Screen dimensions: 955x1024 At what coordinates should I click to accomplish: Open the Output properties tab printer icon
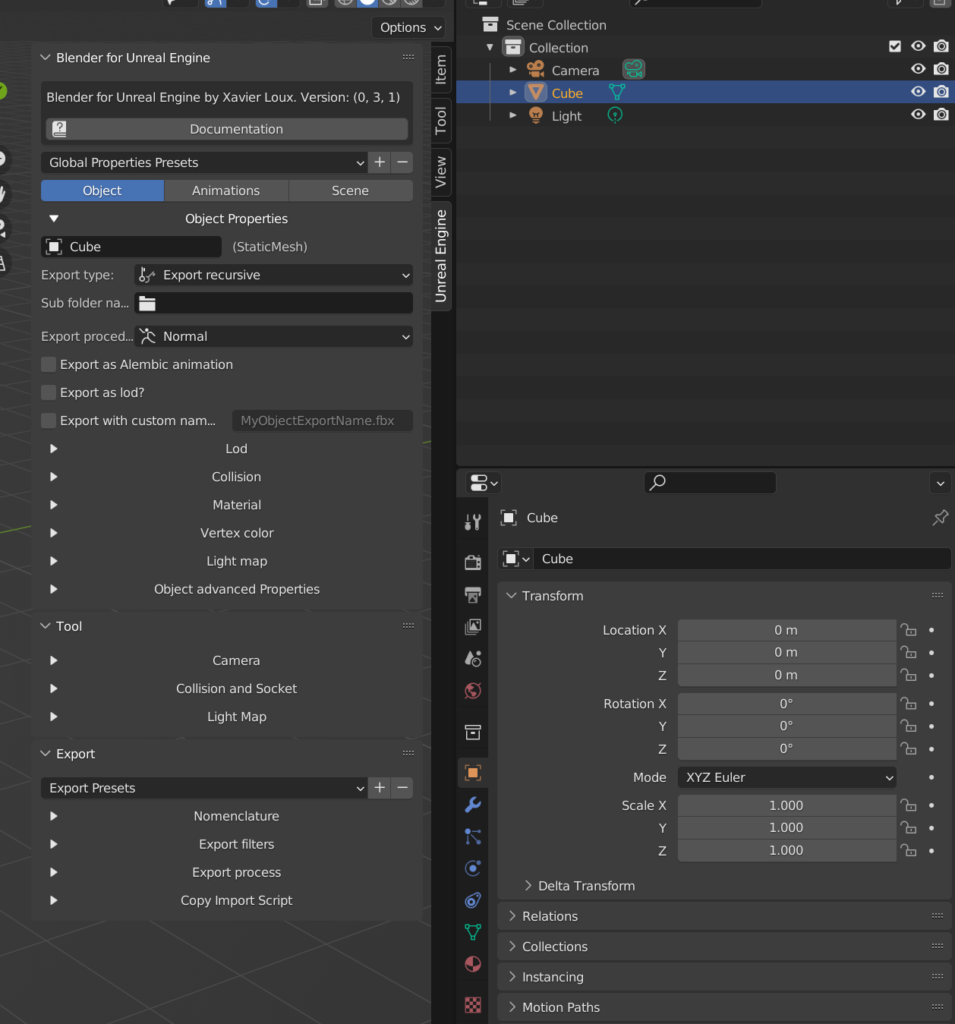click(x=473, y=594)
